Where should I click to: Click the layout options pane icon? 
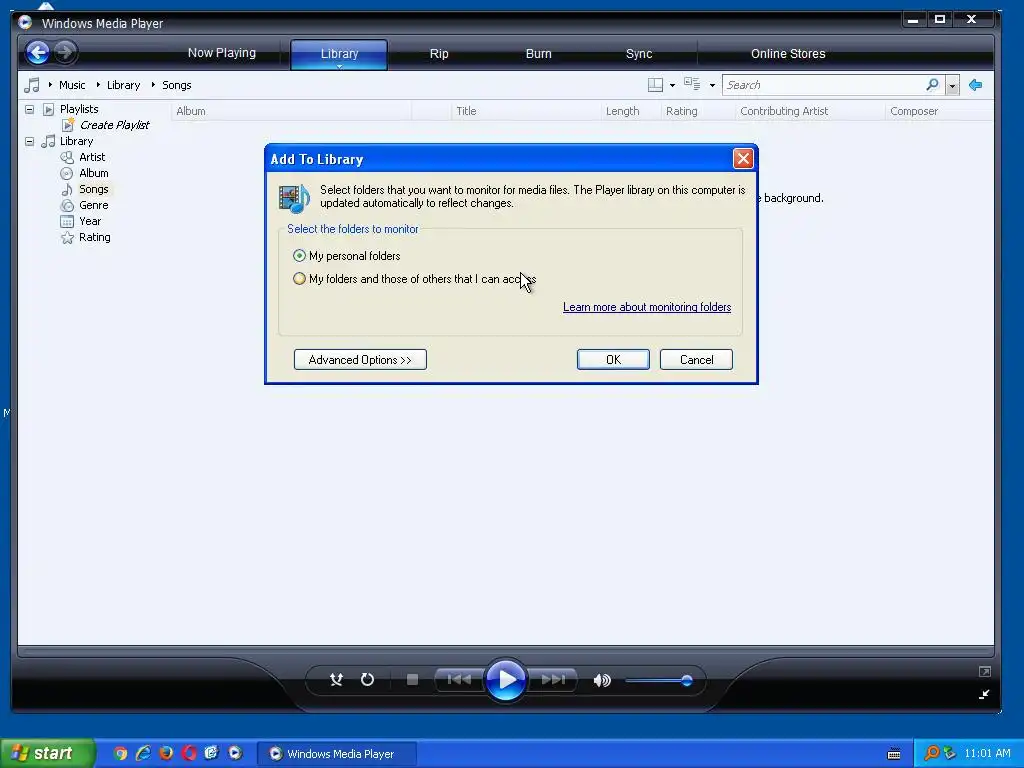[x=655, y=85]
